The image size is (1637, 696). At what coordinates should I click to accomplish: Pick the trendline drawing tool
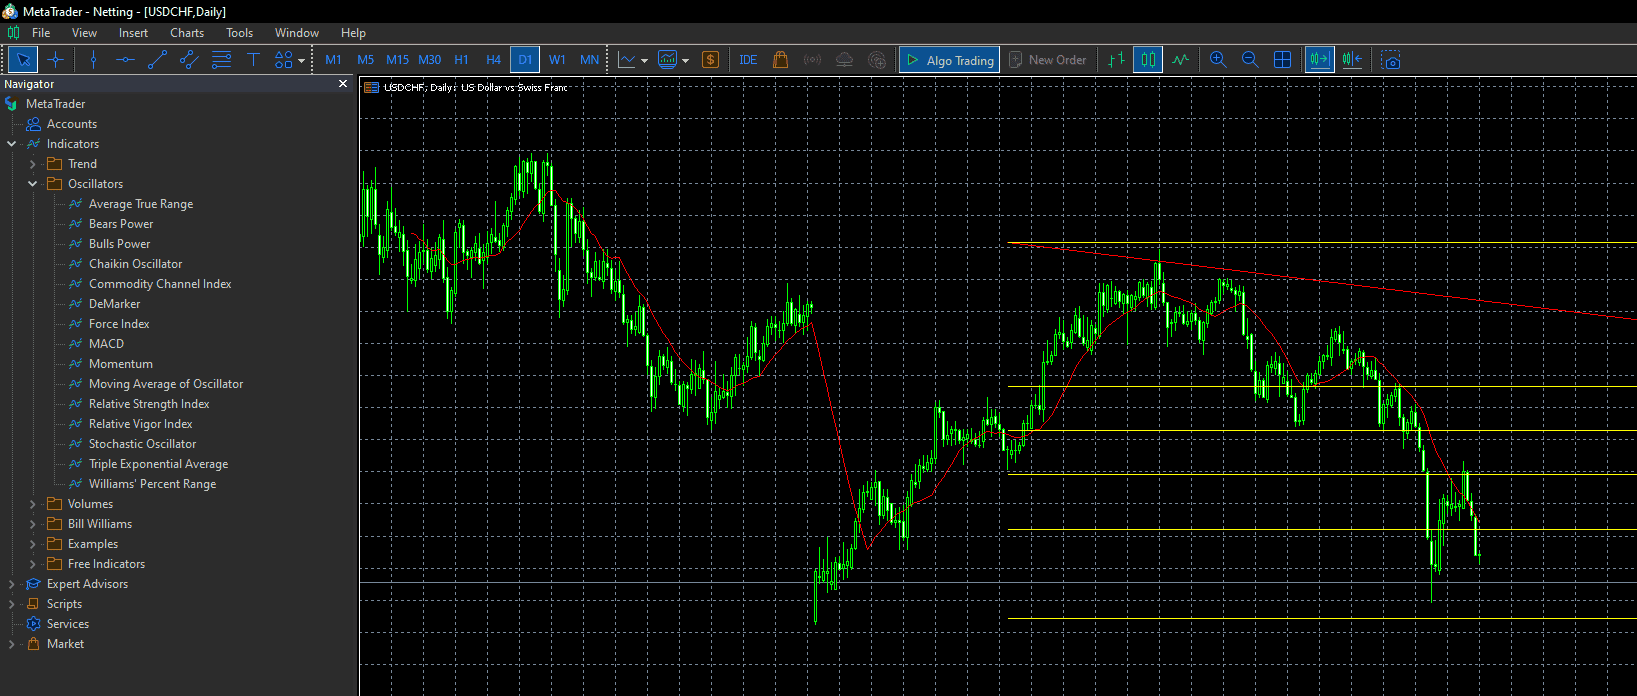pos(157,60)
